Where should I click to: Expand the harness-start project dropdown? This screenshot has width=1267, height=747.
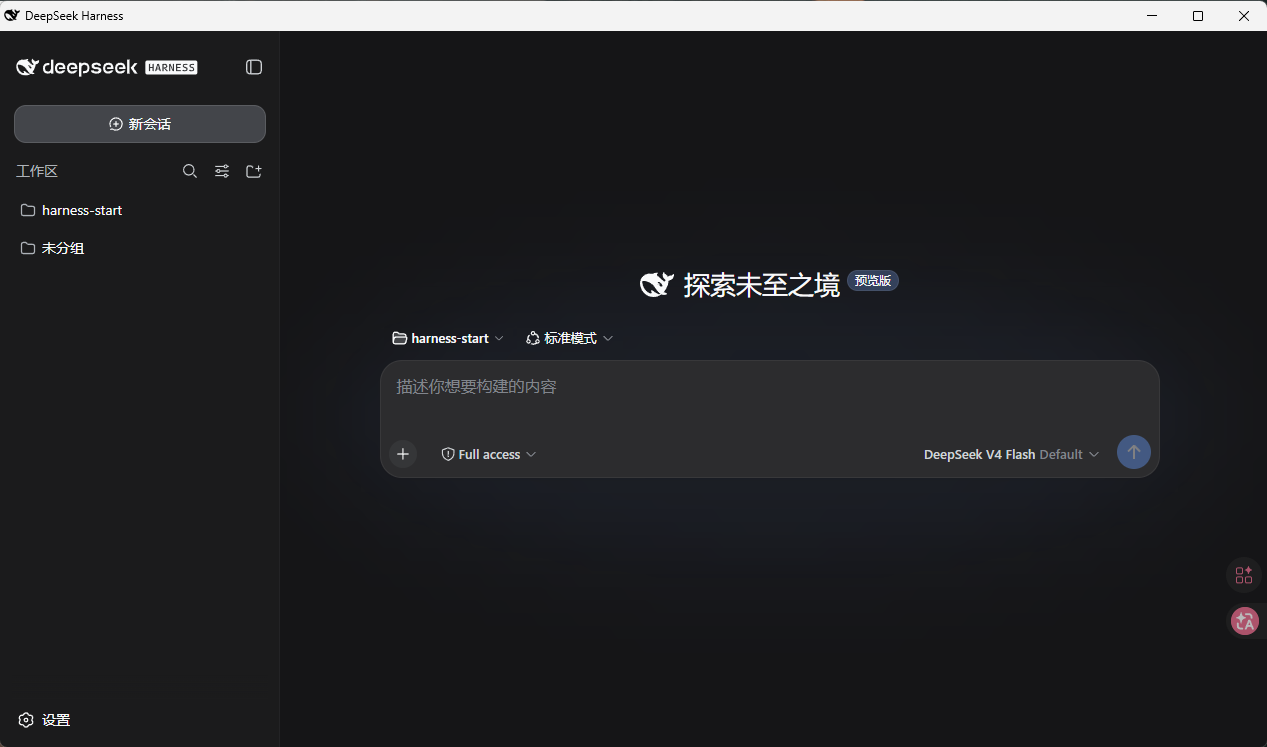tap(448, 338)
